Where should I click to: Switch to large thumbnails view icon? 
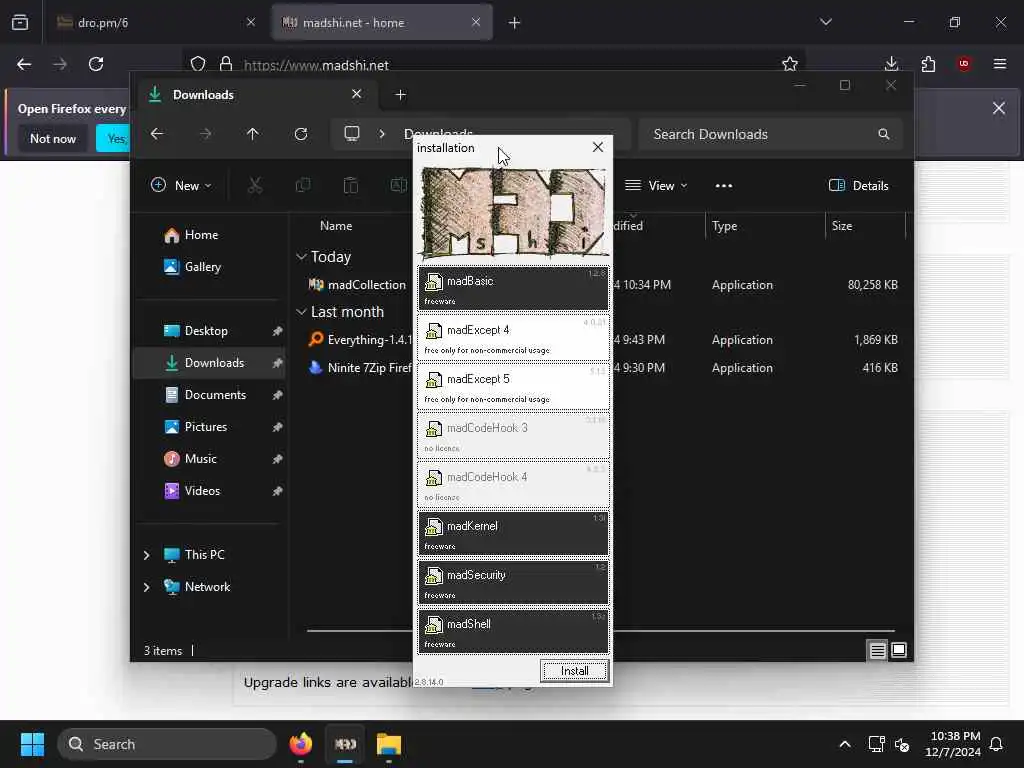click(899, 650)
